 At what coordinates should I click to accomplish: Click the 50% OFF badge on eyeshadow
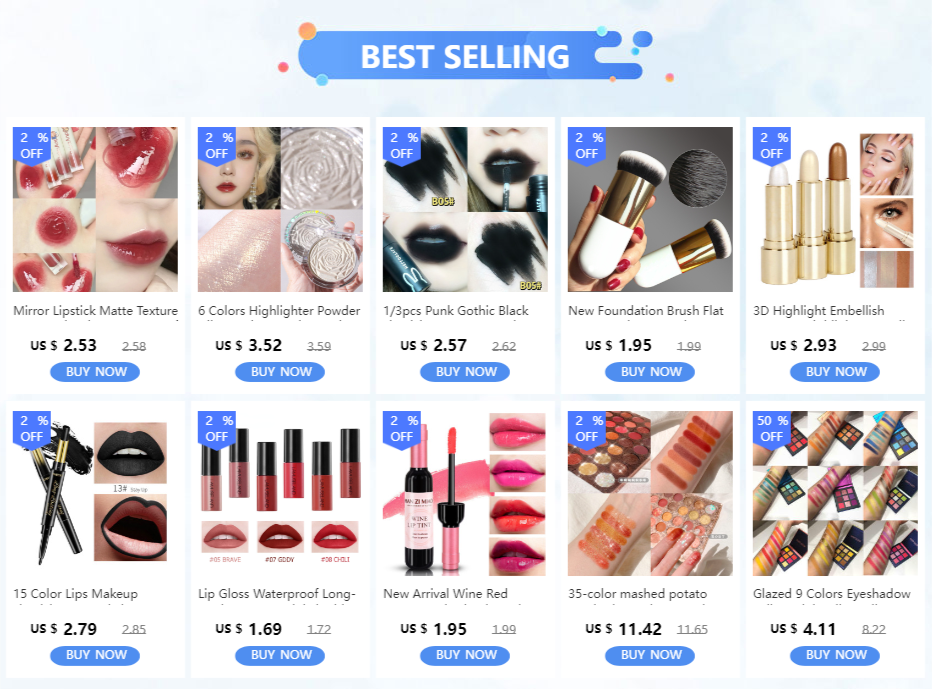(x=772, y=429)
